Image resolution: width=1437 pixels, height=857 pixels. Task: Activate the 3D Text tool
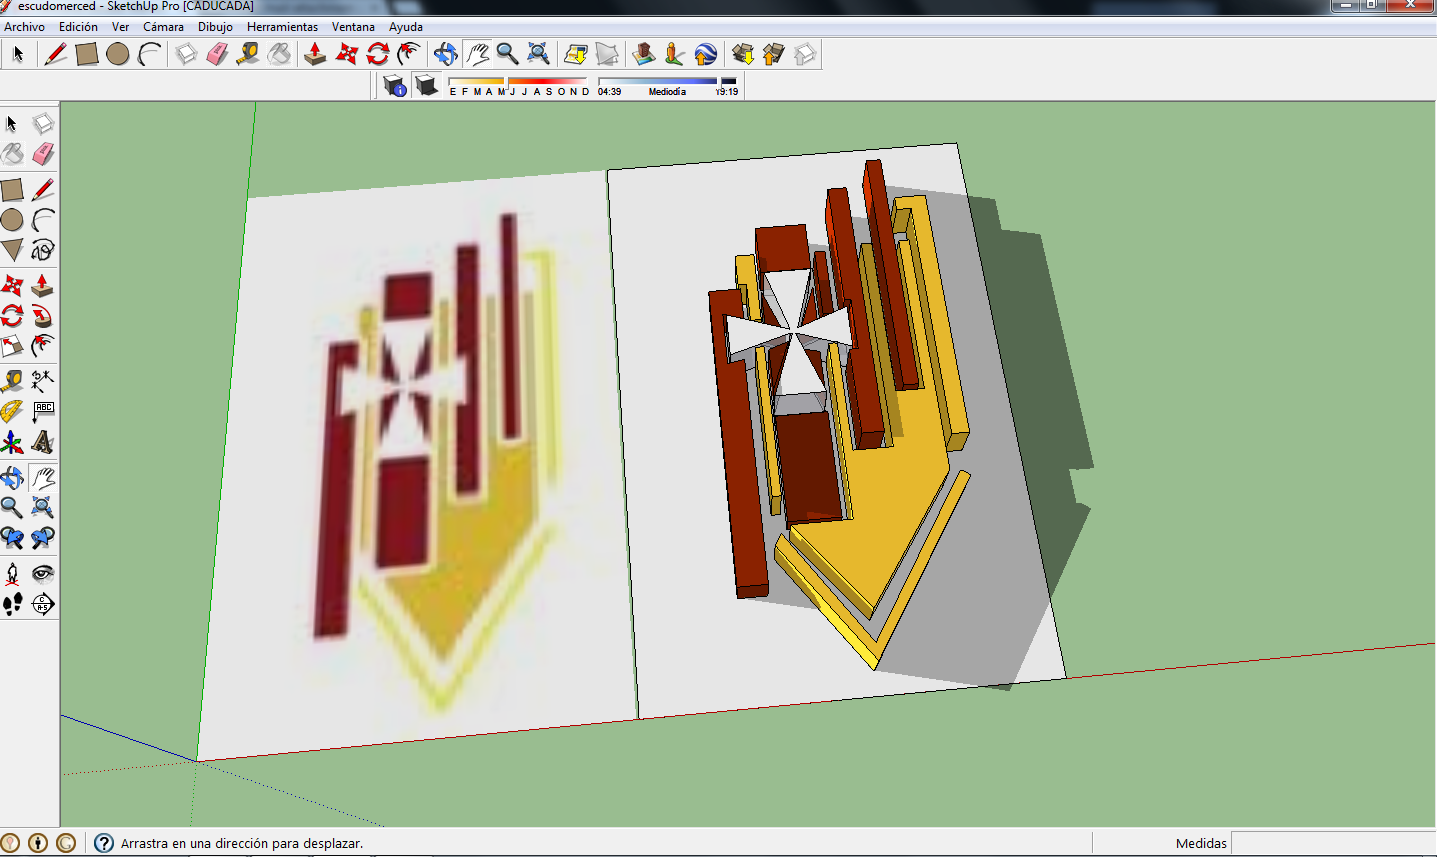42,442
